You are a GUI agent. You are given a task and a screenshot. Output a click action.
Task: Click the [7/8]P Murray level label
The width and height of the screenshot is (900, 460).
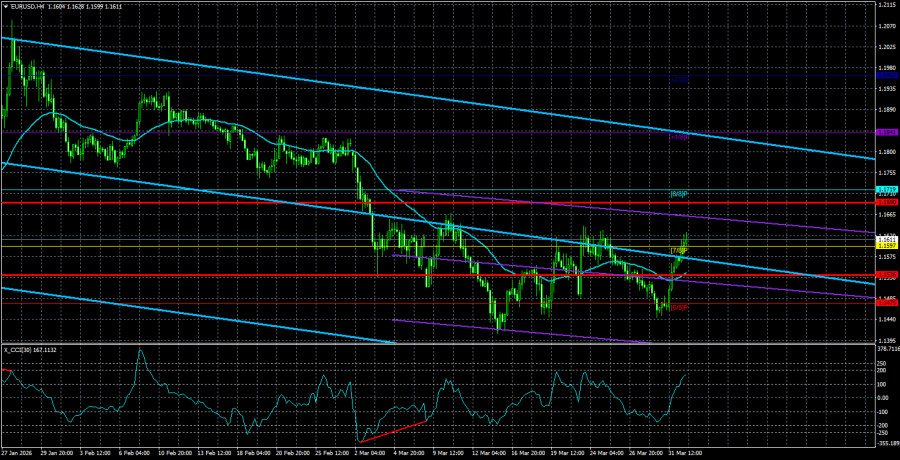678,250
